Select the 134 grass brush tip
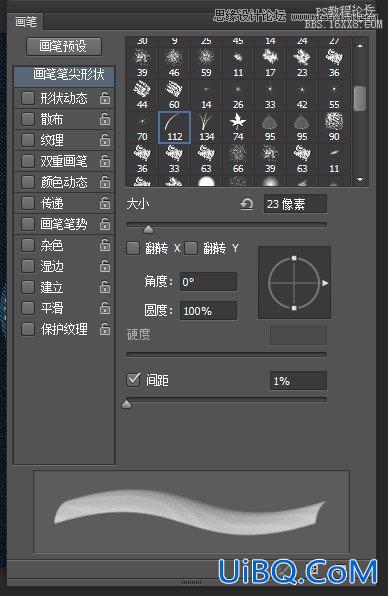The image size is (388, 596). coord(206,127)
